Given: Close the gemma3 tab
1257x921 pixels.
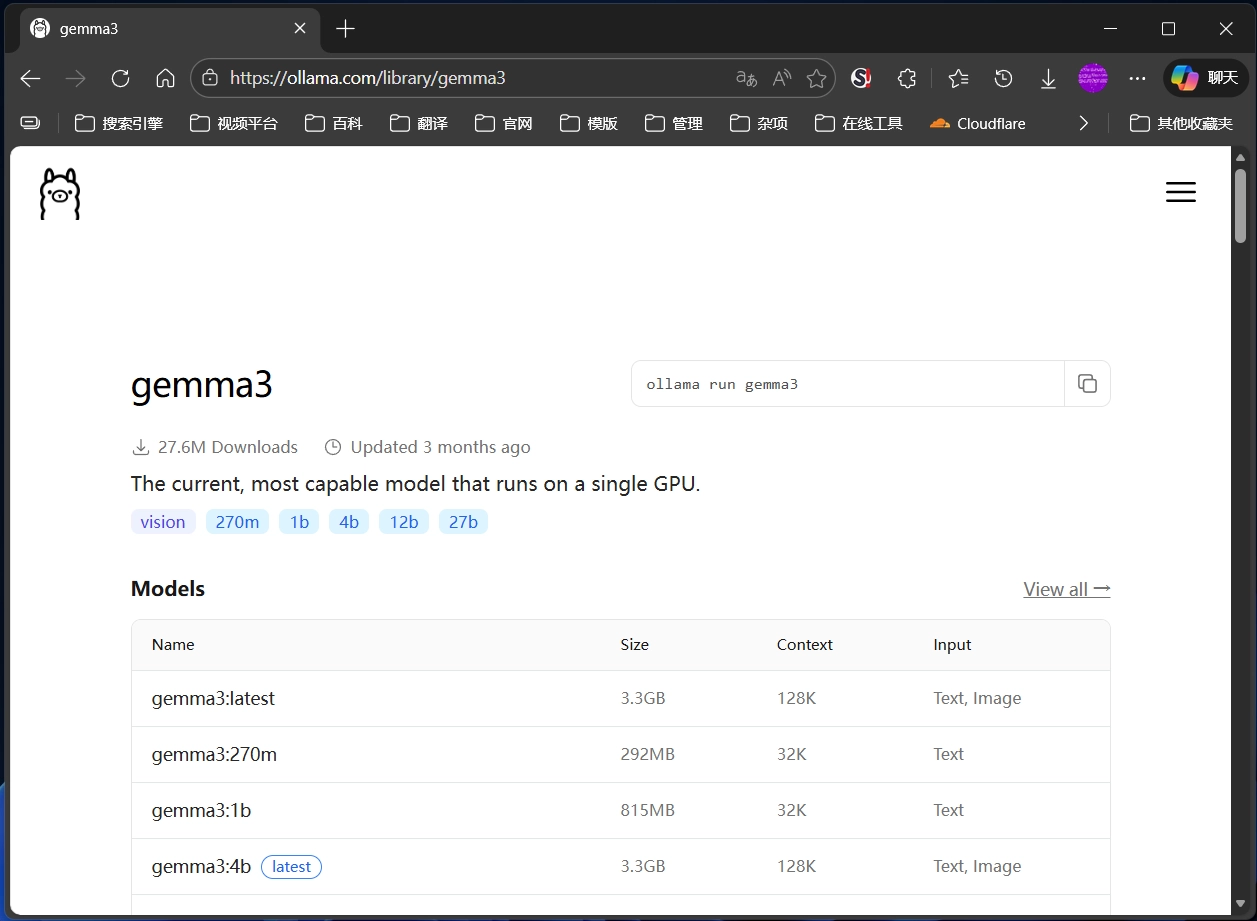Looking at the screenshot, I should tap(300, 29).
